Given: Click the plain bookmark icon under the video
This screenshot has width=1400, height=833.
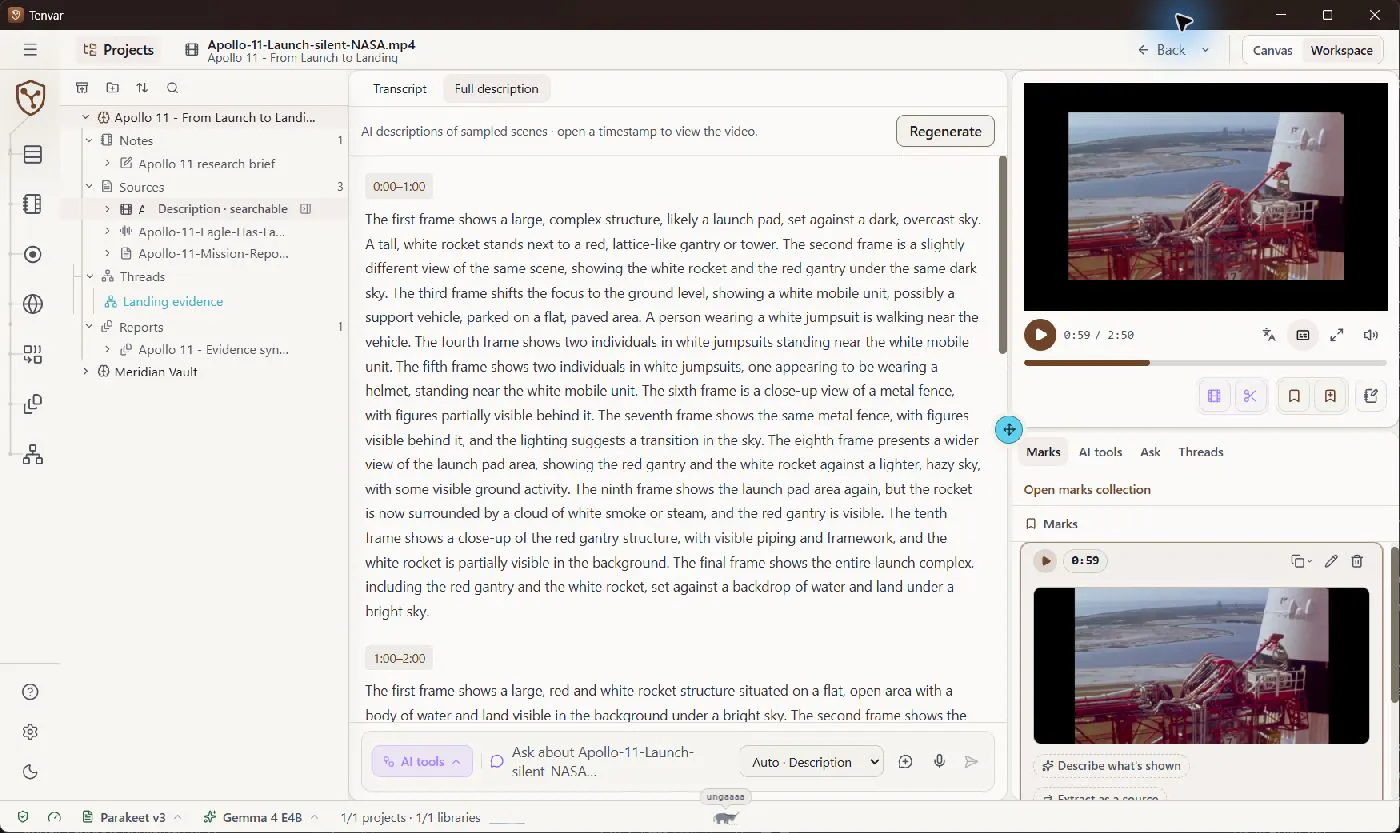Looking at the screenshot, I should click(x=1294, y=396).
